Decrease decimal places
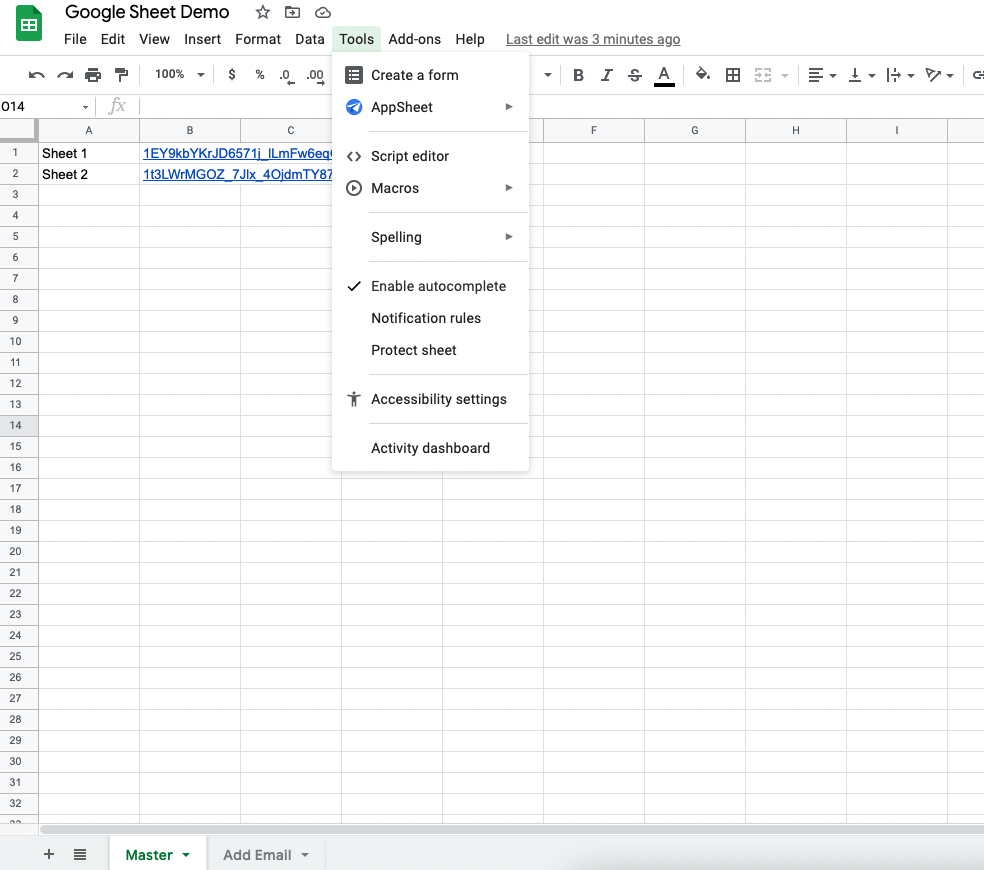 (287, 76)
